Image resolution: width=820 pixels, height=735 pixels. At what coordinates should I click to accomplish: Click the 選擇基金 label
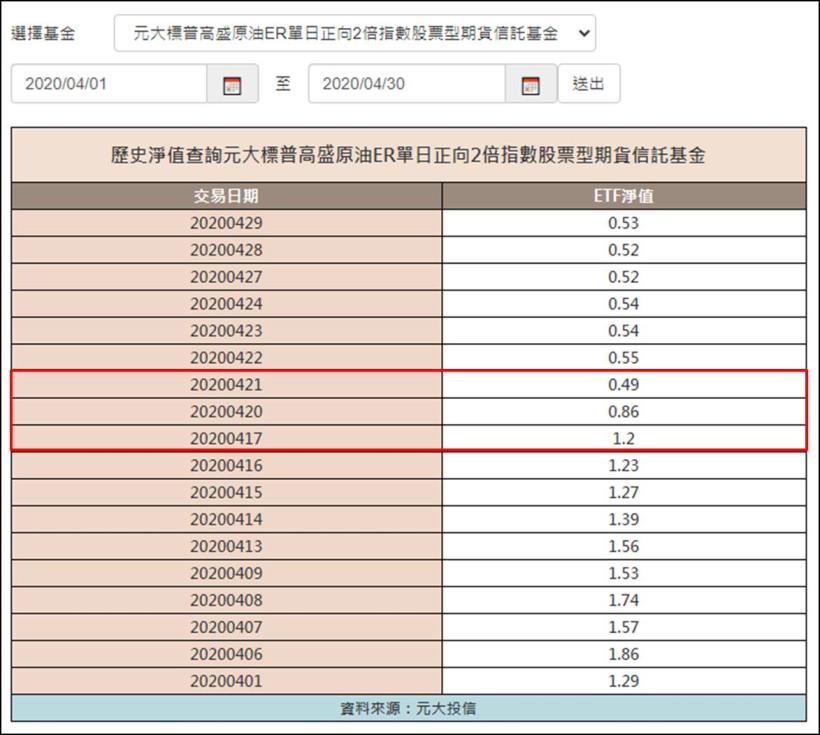[43, 33]
